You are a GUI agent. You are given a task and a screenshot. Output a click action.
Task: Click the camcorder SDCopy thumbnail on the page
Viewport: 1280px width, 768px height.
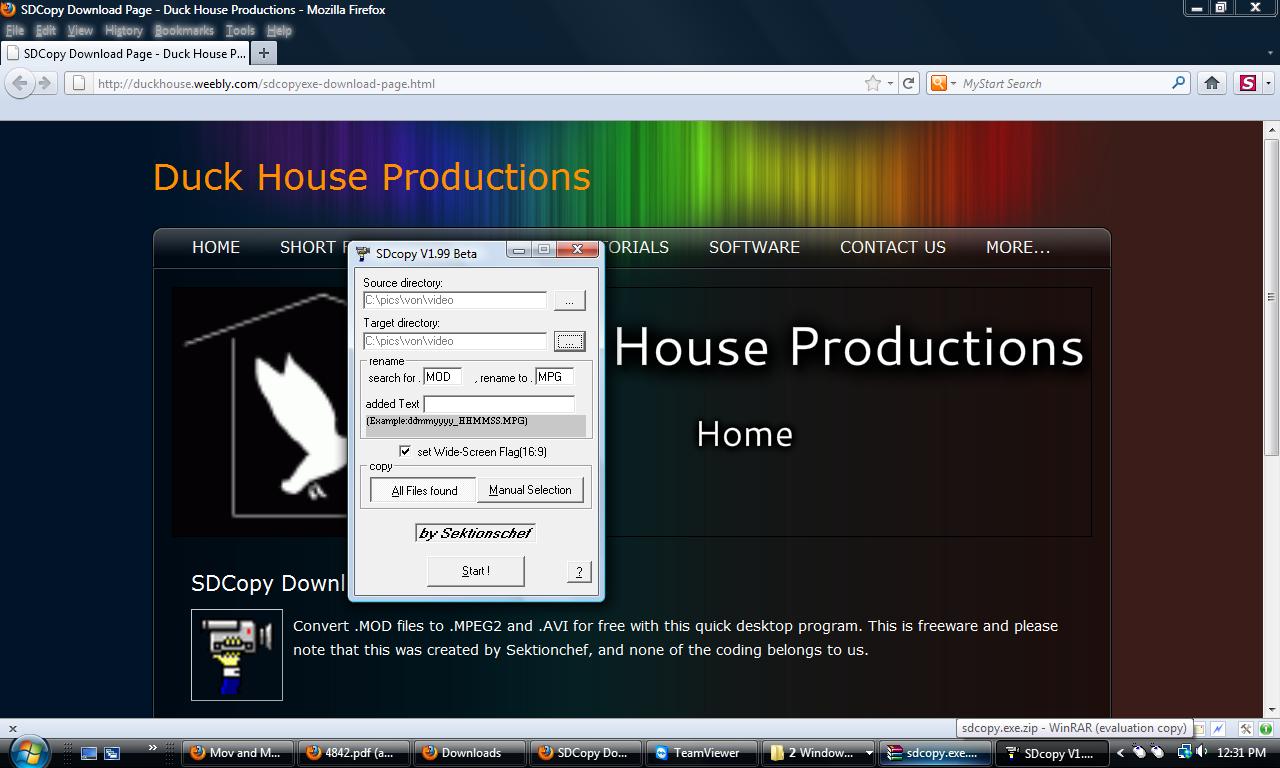click(237, 655)
